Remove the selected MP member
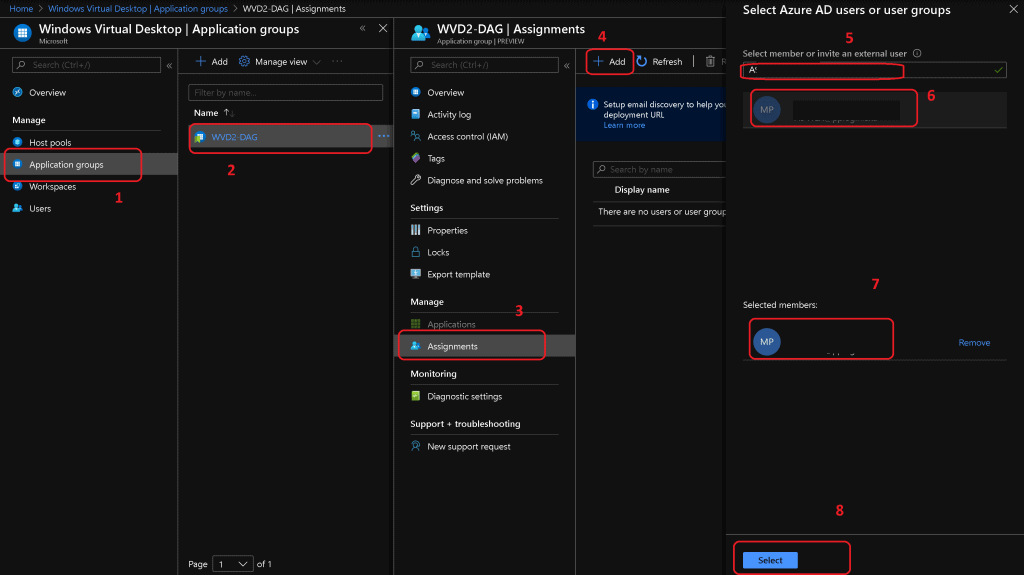The image size is (1024, 575). [974, 343]
